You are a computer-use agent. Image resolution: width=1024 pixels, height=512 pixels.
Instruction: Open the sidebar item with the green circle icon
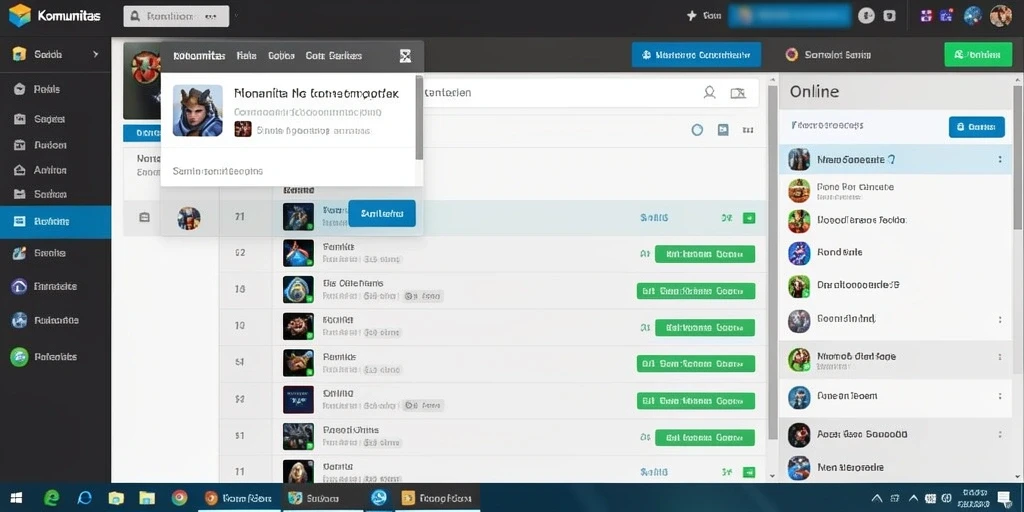pos(56,357)
